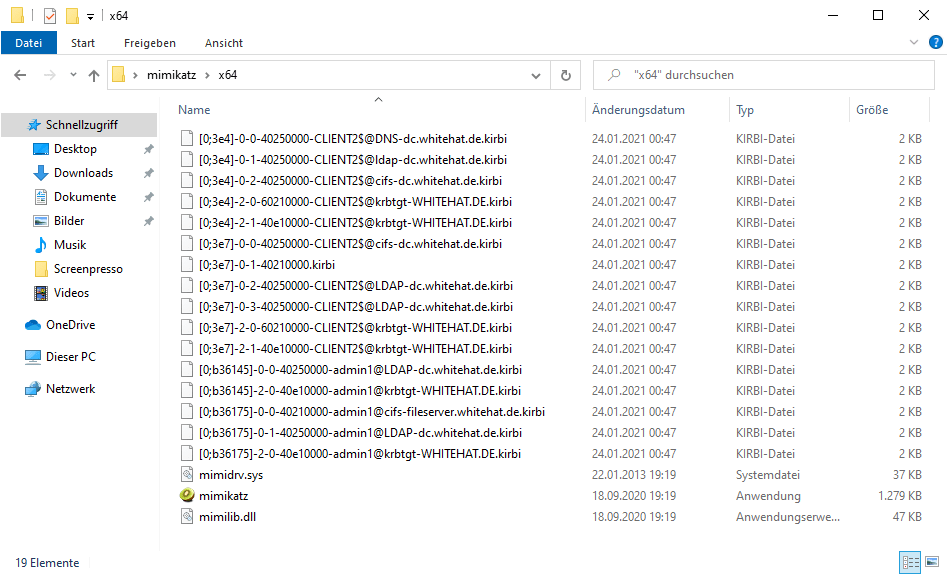Click the pin icon next to Bilder
This screenshot has width=948, height=575.
(x=148, y=221)
